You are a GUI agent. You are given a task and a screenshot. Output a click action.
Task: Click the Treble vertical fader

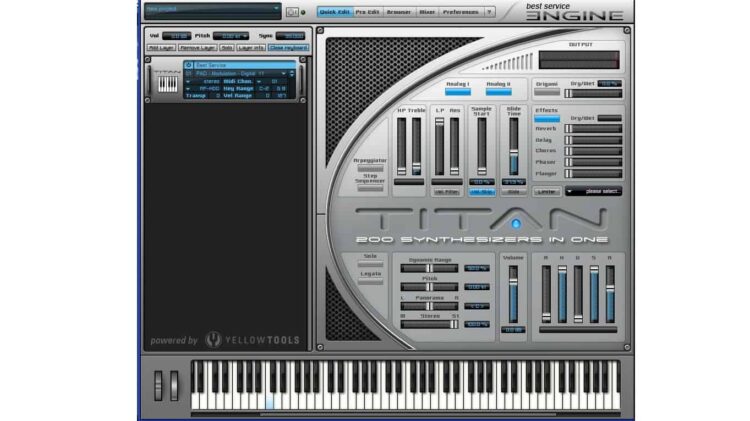click(417, 146)
